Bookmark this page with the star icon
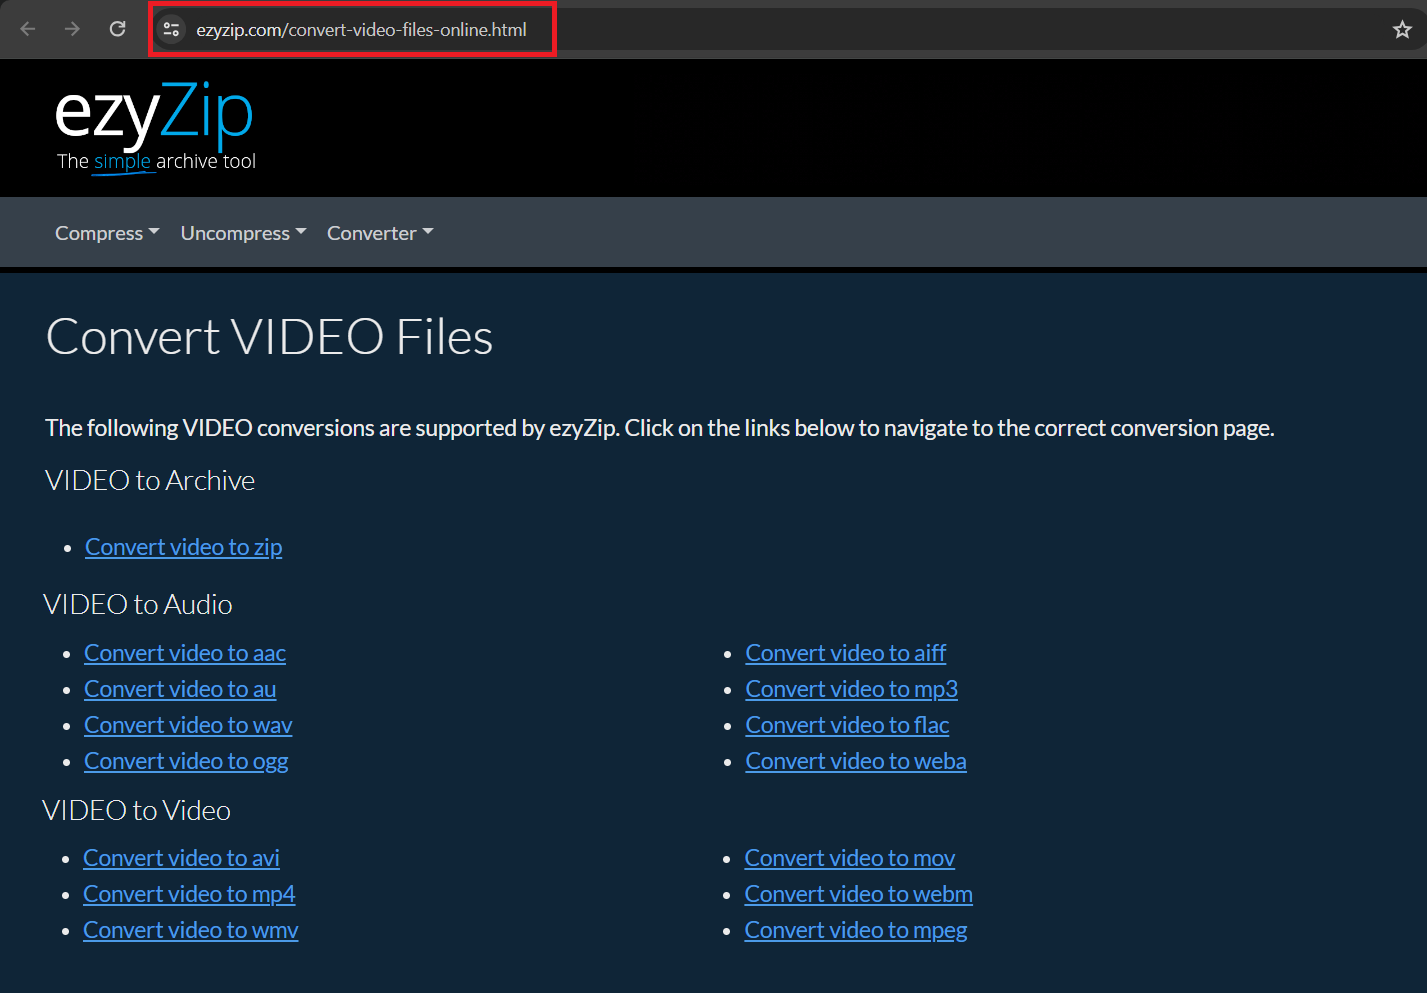This screenshot has width=1427, height=993. click(x=1402, y=30)
